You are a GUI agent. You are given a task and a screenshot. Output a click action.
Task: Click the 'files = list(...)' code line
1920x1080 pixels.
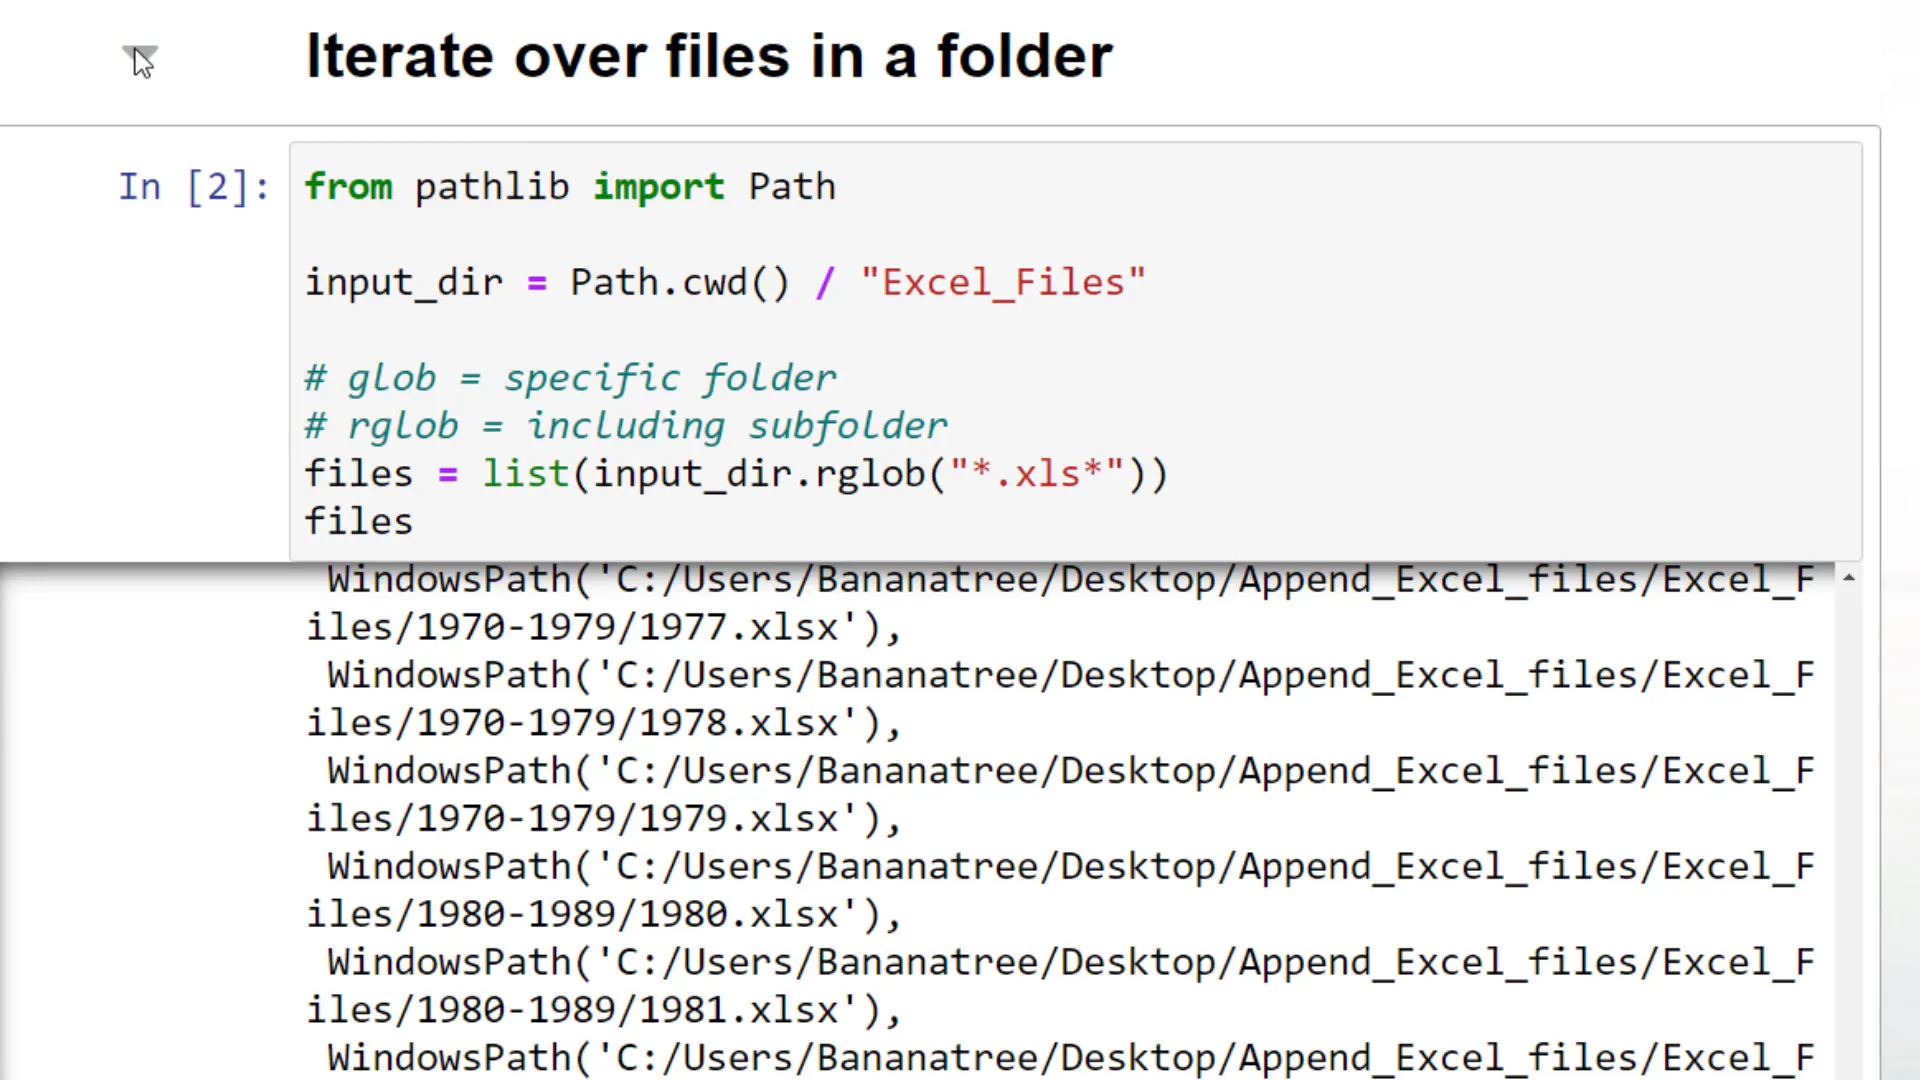point(735,473)
